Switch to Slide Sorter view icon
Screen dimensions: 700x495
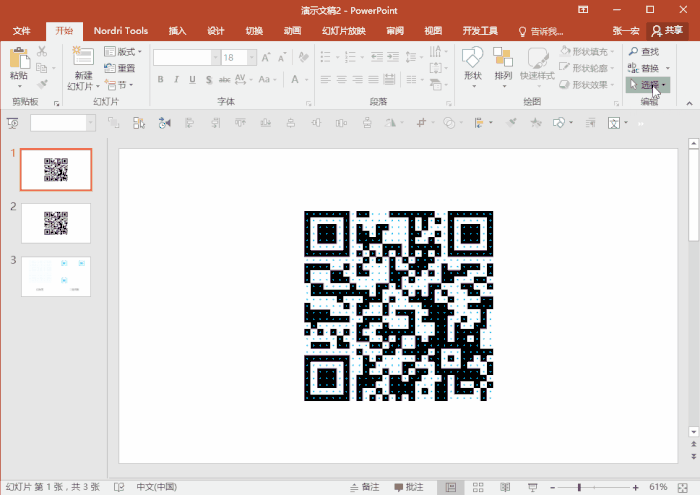(478, 487)
